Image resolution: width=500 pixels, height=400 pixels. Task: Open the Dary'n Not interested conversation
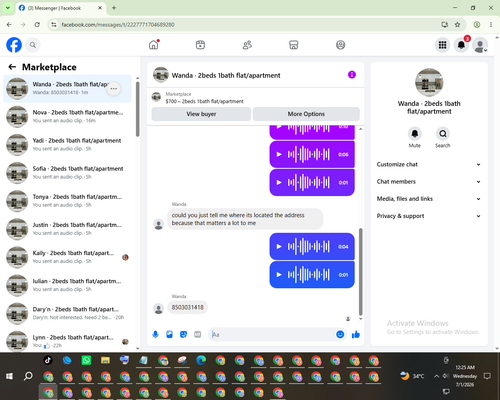[x=67, y=314]
